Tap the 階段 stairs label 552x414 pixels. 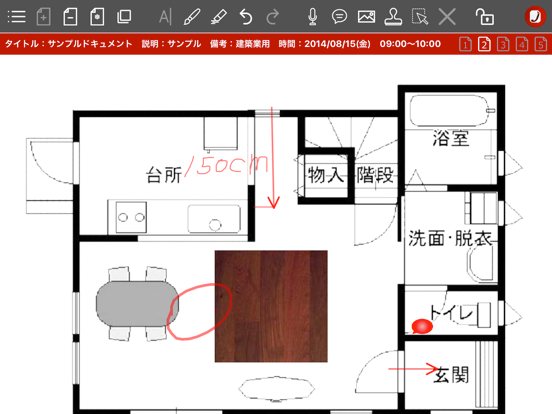375,175
